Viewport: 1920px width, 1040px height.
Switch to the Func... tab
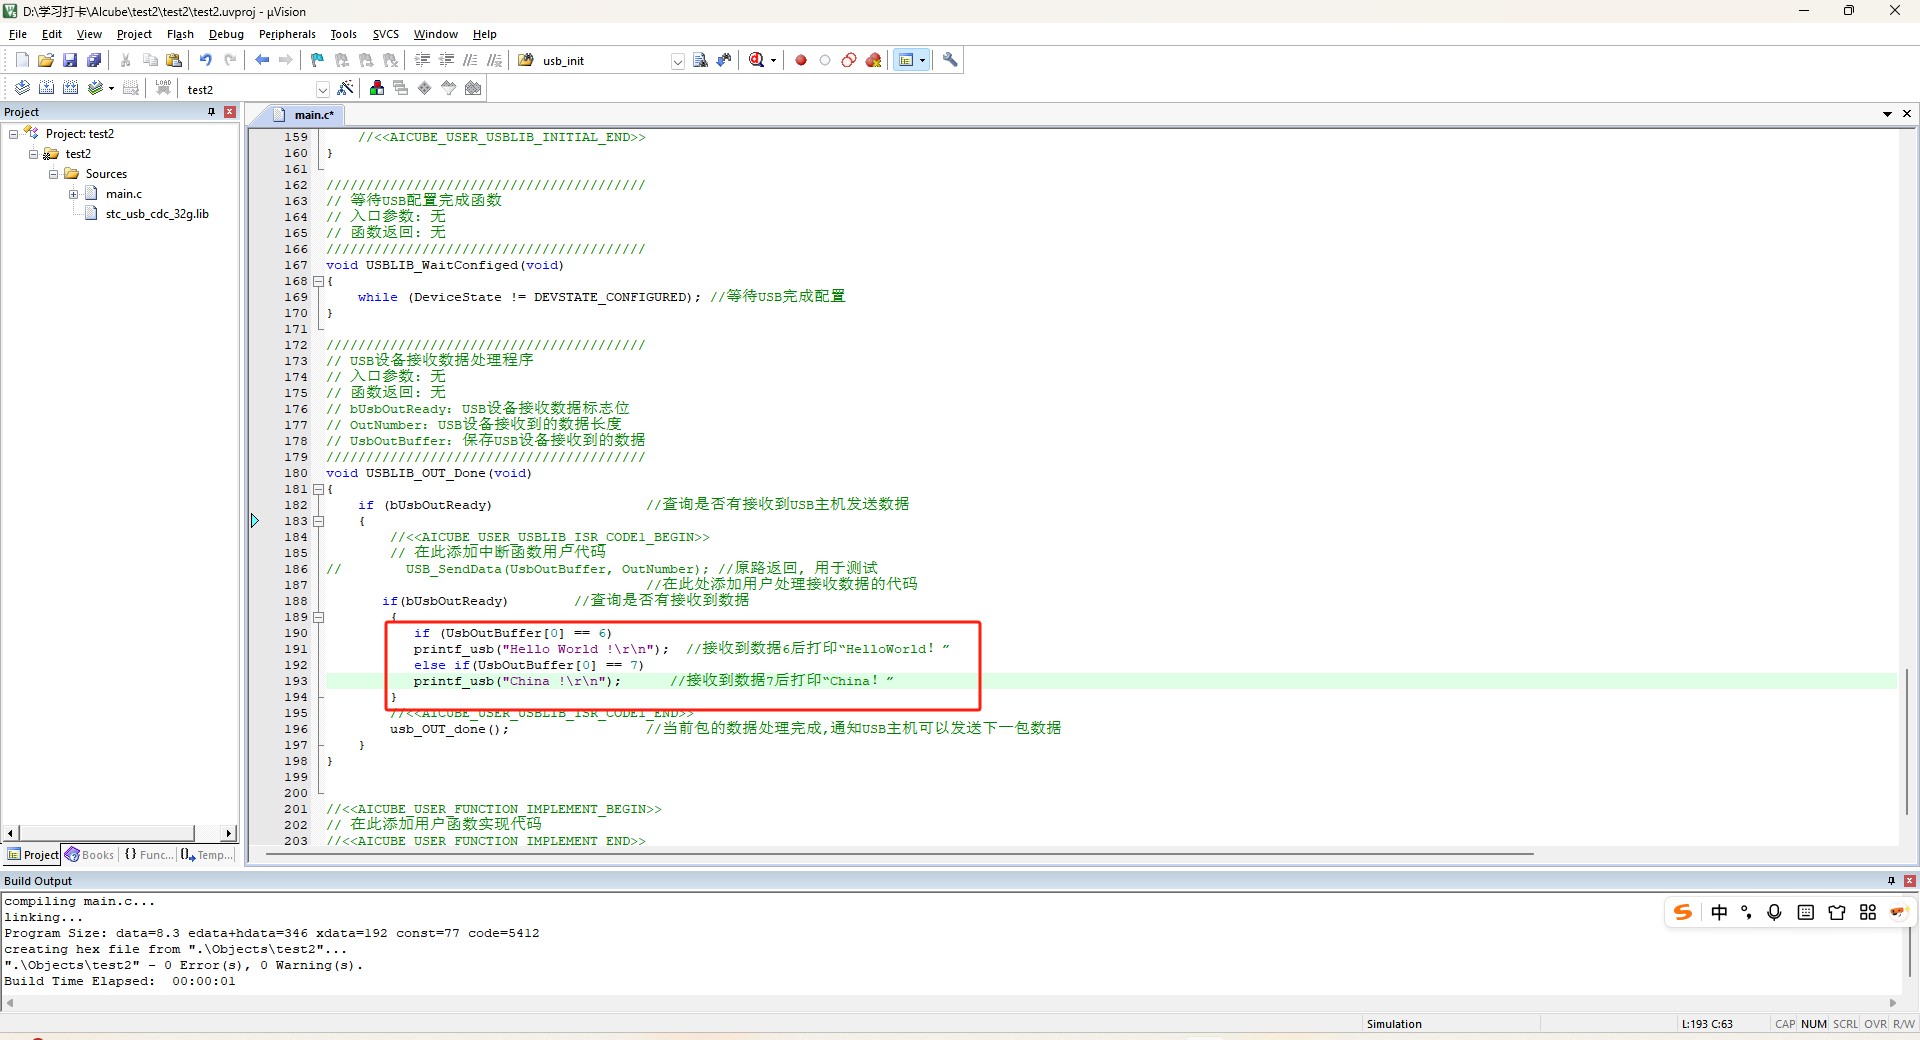click(148, 855)
